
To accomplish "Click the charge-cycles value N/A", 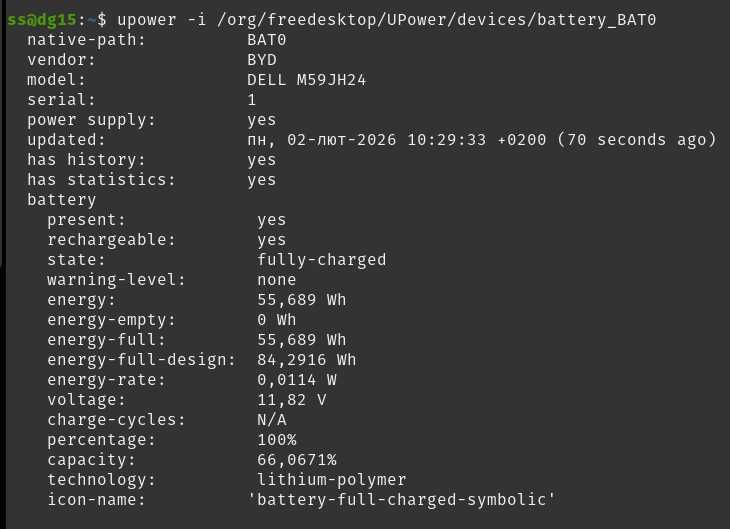I will point(272,420).
